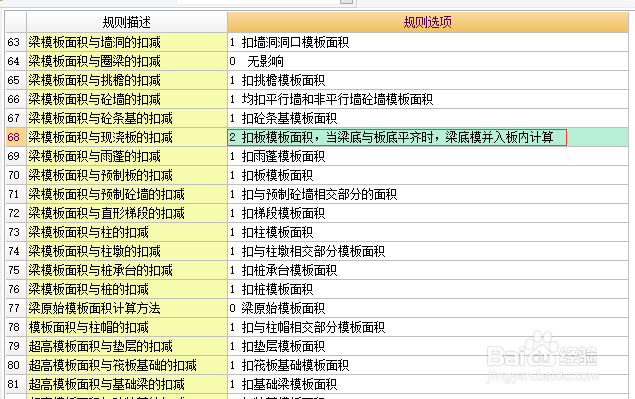Select row 75 梁模板面积与桩承台的扣减
This screenshot has height=399, width=635.
[x=127, y=270]
